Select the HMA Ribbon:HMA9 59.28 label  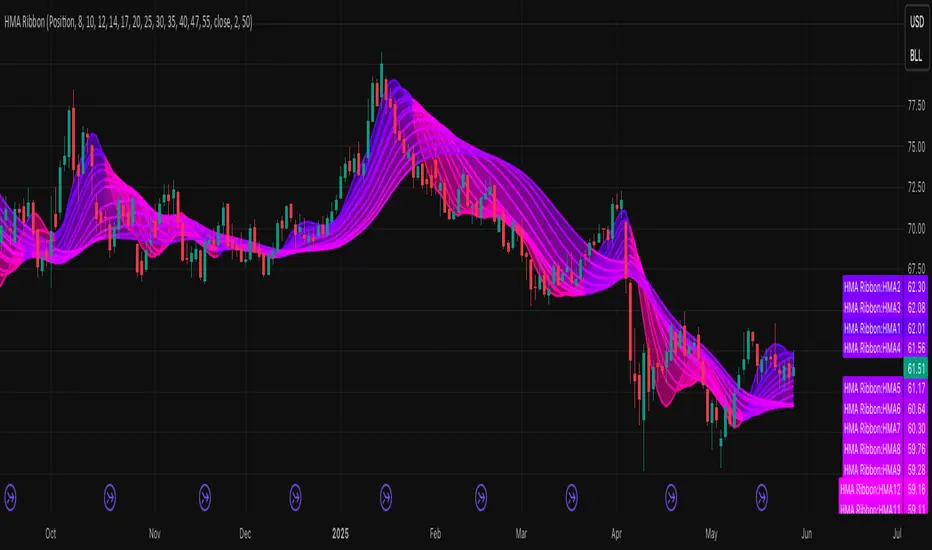point(884,469)
